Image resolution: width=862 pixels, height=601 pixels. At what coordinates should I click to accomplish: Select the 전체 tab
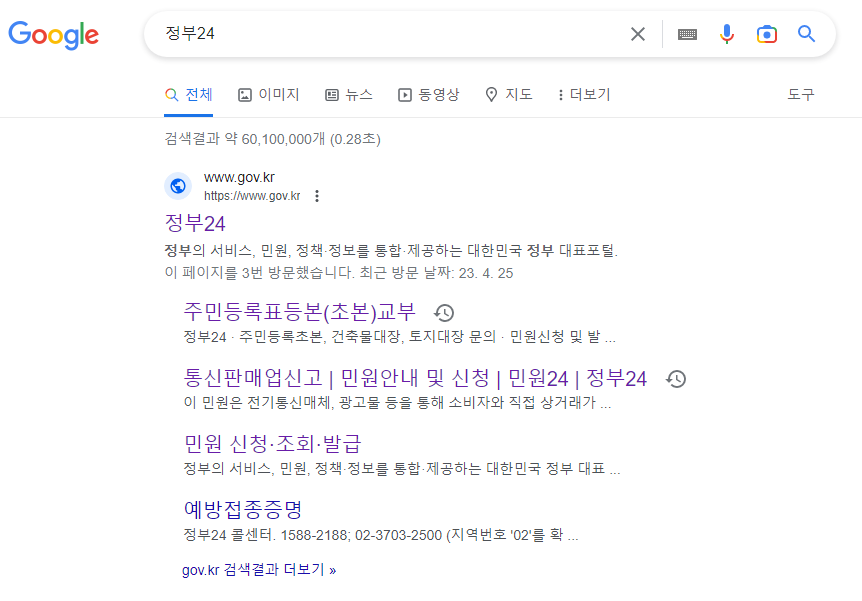189,95
